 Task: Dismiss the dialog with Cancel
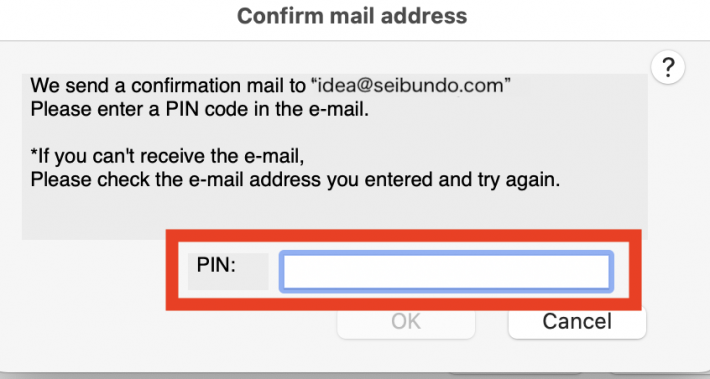click(577, 322)
